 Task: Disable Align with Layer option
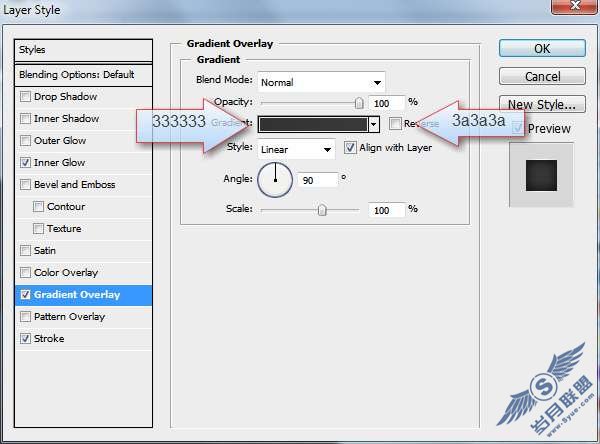tap(350, 147)
